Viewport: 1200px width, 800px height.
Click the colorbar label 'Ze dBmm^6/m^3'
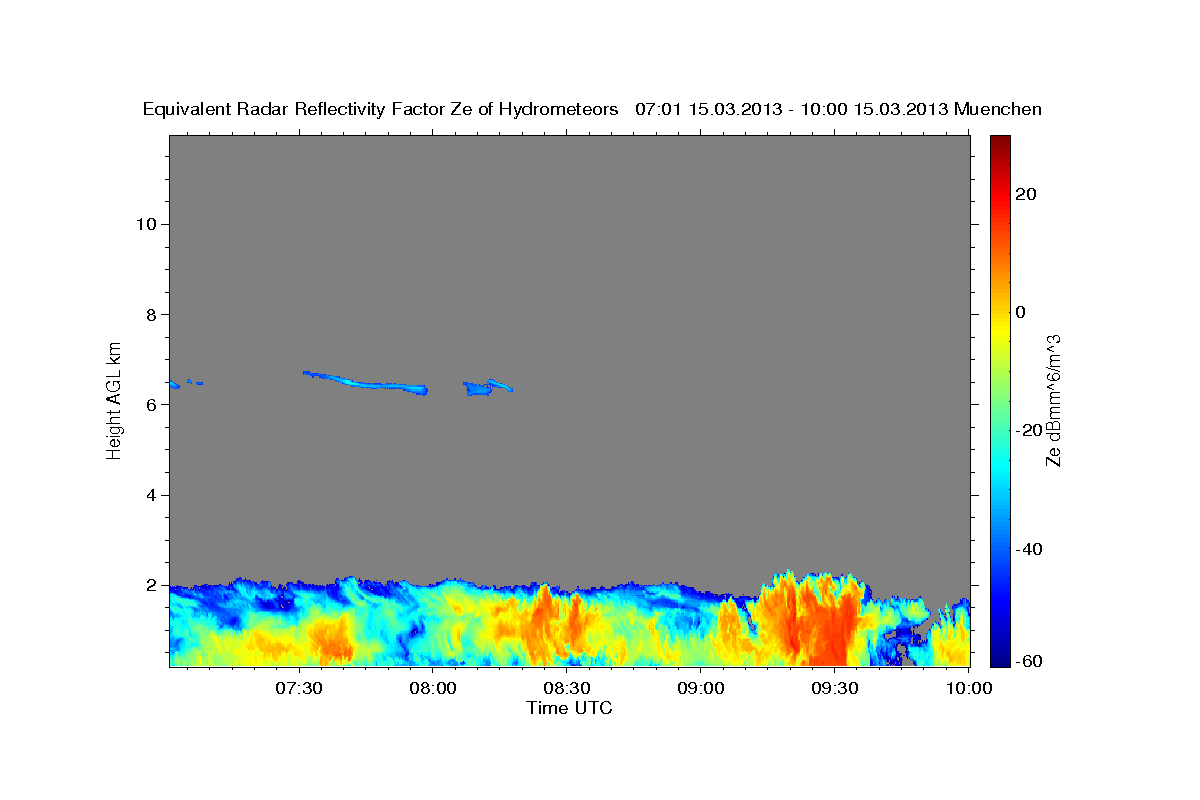tap(1053, 400)
